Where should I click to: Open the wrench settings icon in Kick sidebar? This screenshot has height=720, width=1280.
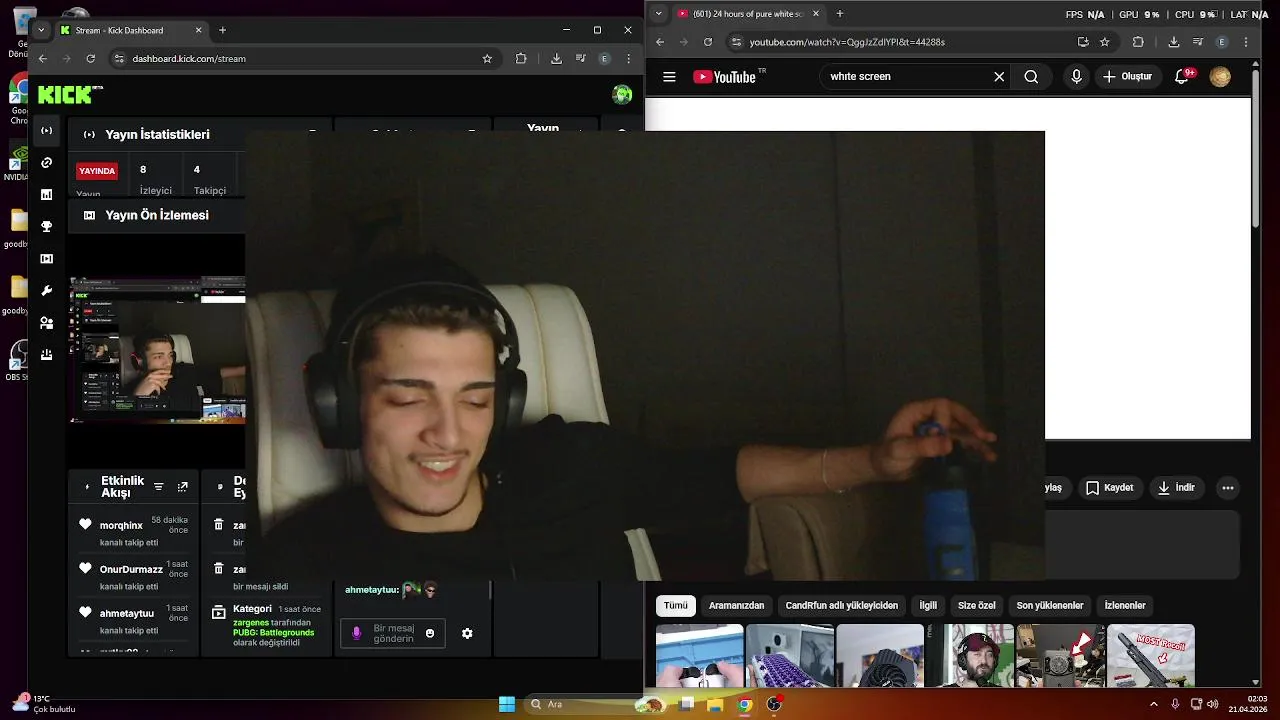point(46,291)
